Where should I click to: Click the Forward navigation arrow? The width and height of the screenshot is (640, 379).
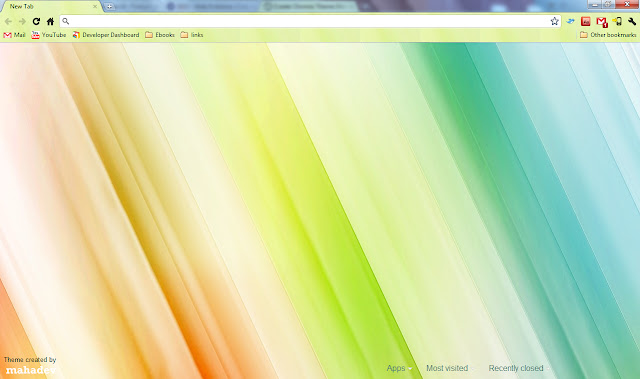click(x=22, y=22)
